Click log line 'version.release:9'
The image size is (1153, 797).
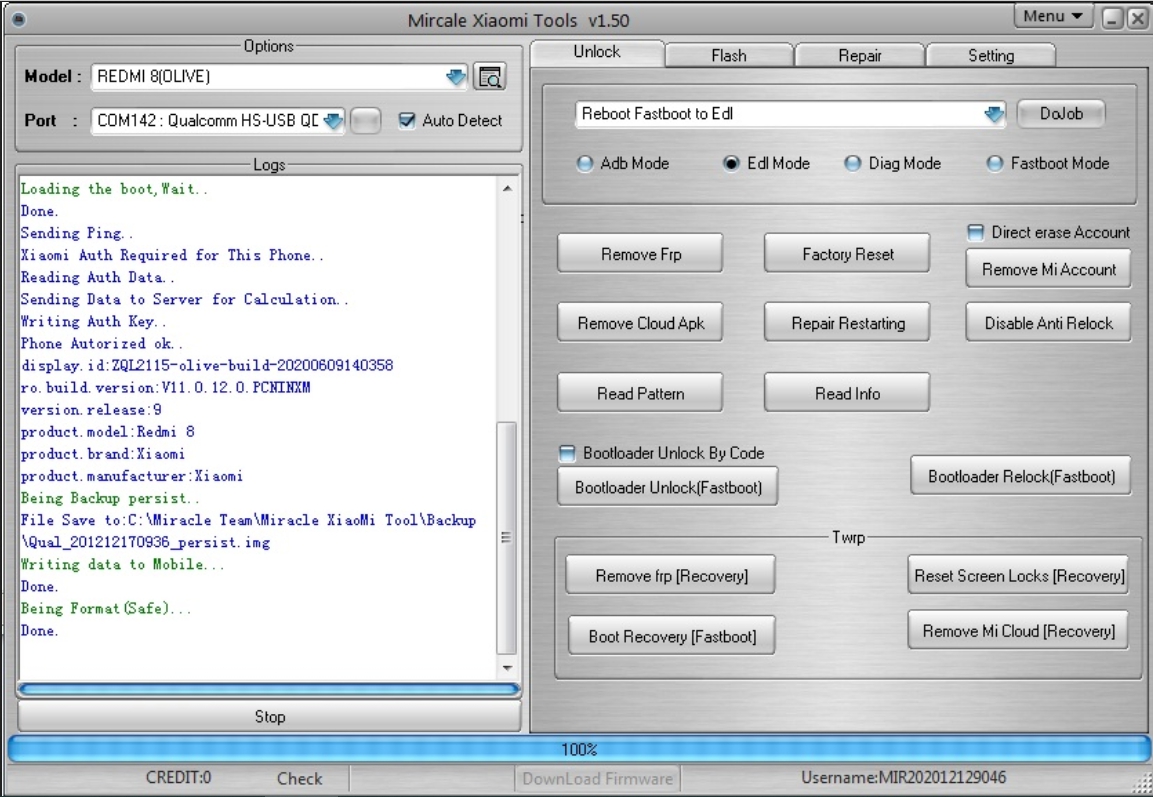click(x=91, y=410)
